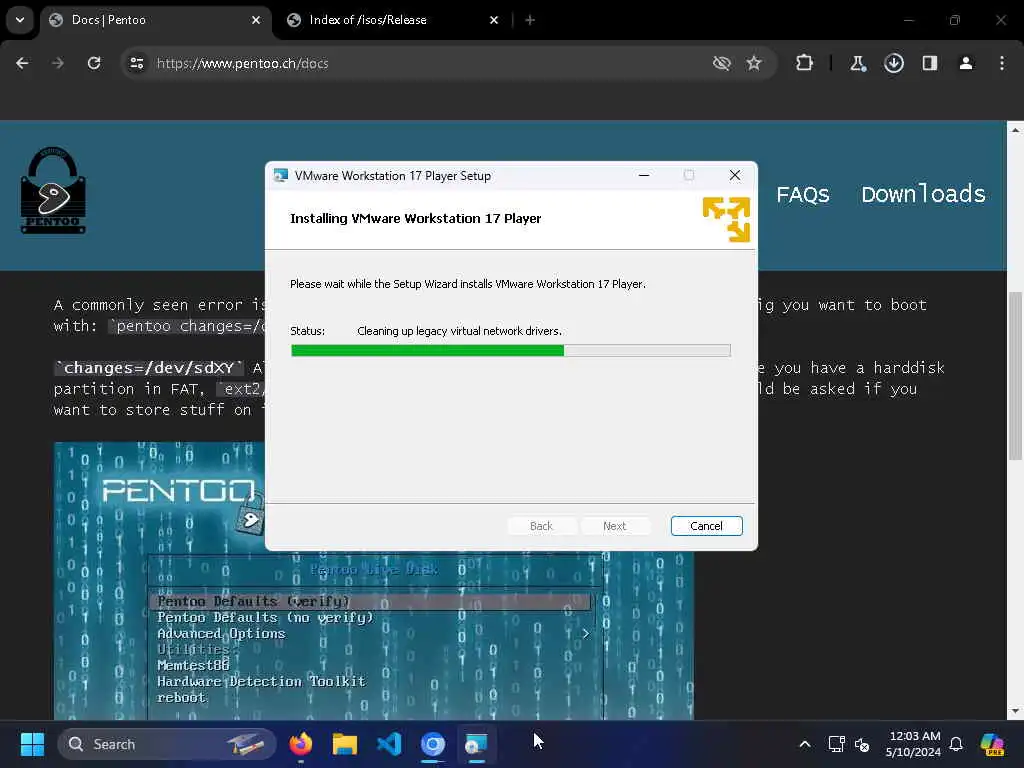Open site information icon in address bar
Image resolution: width=1024 pixels, height=768 pixels.
point(136,63)
